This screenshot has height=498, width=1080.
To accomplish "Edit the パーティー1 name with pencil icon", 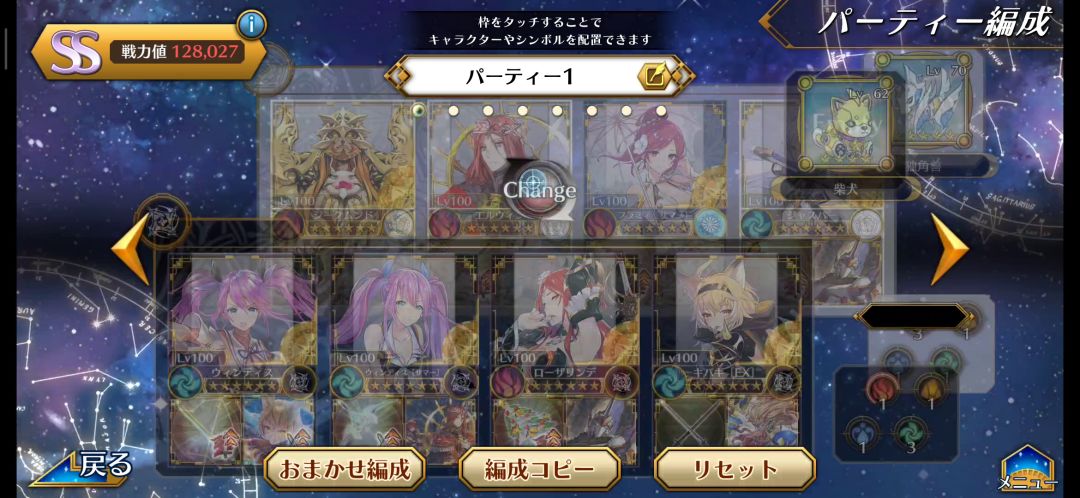I will coord(651,76).
